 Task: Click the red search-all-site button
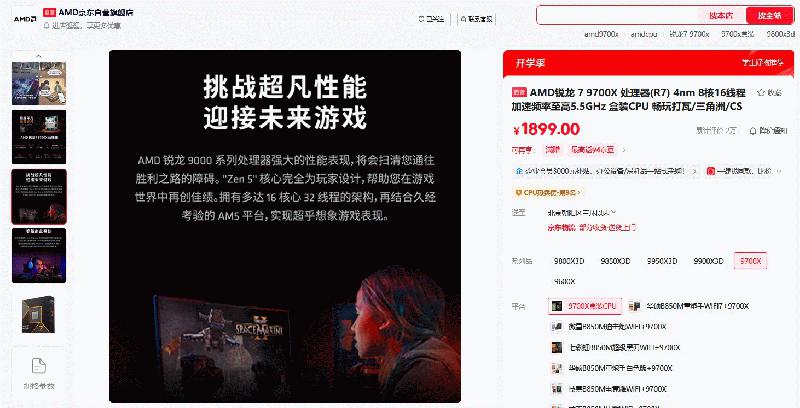tap(770, 15)
